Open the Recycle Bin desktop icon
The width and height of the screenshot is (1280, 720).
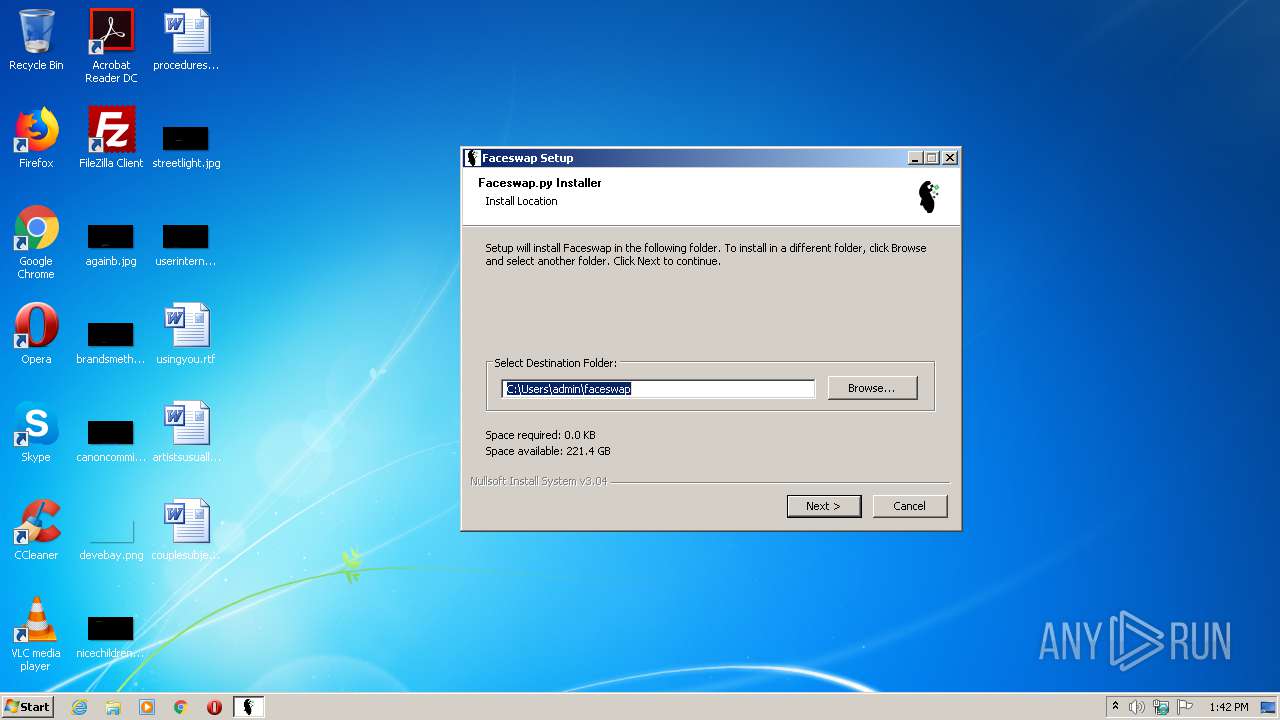(x=36, y=40)
